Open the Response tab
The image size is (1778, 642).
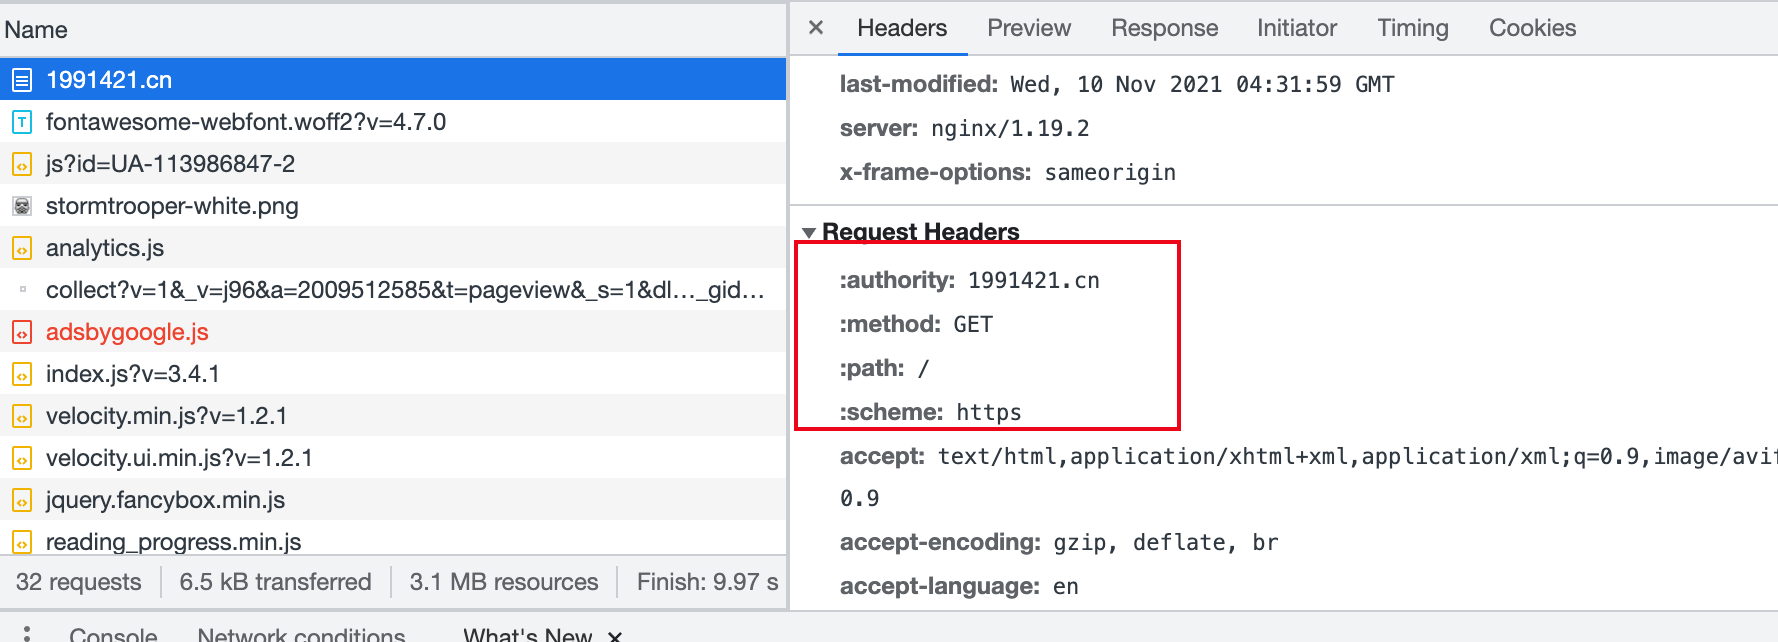pyautogui.click(x=1164, y=28)
